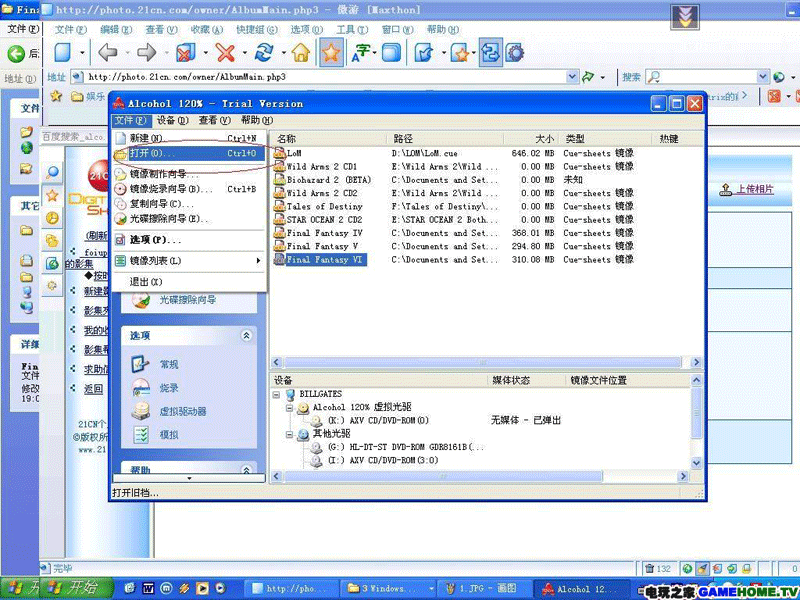Screen dimensions: 800x600
Task: Click the 上传相片 link in the browser
Action: (x=755, y=189)
